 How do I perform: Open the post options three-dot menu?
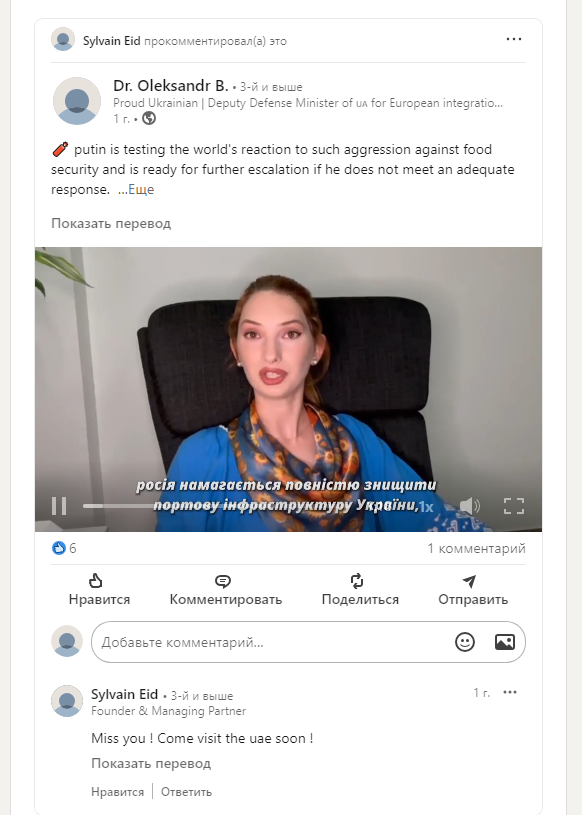513,40
